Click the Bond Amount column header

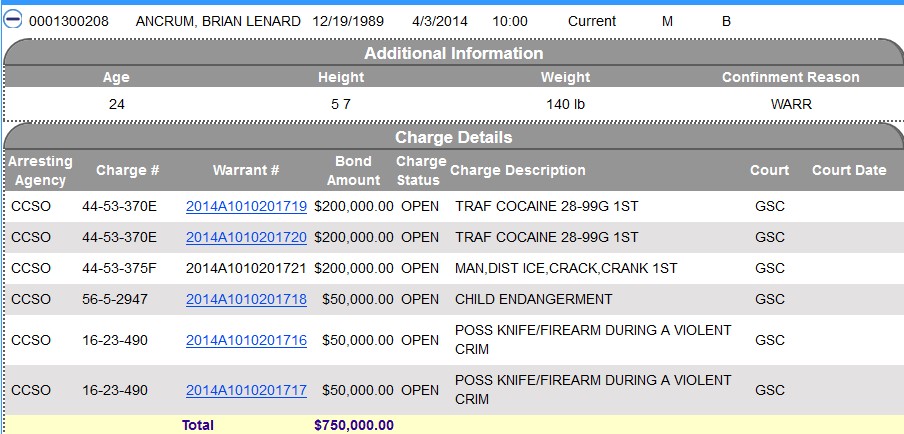pos(353,171)
